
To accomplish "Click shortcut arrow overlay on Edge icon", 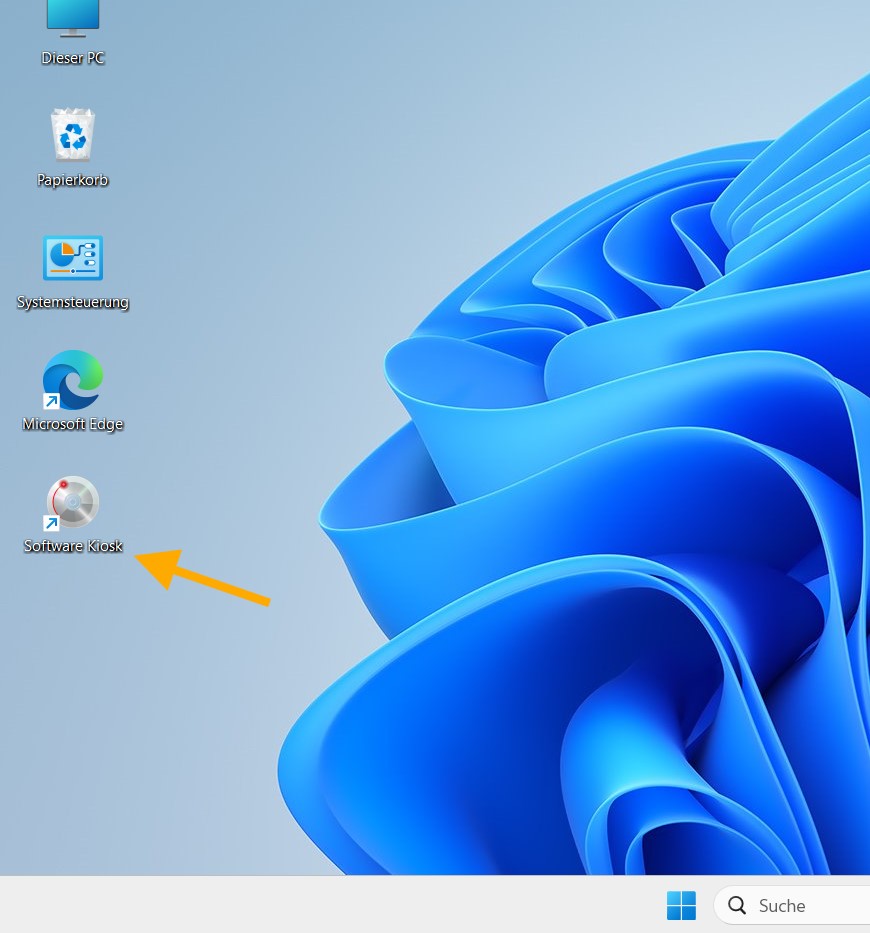I will 51,401.
